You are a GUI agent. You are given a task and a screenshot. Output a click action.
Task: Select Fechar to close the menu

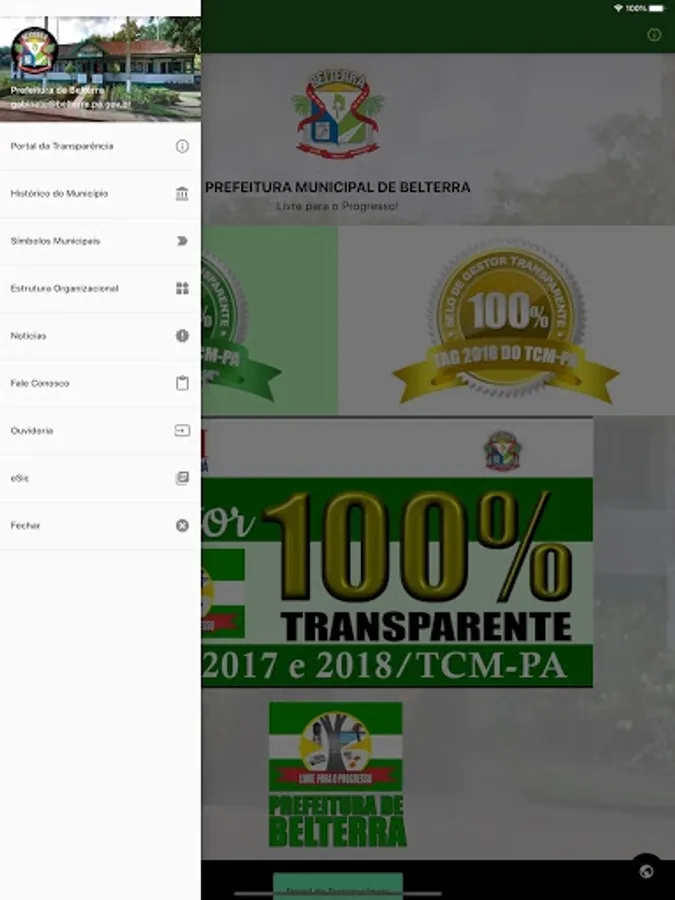tap(100, 526)
